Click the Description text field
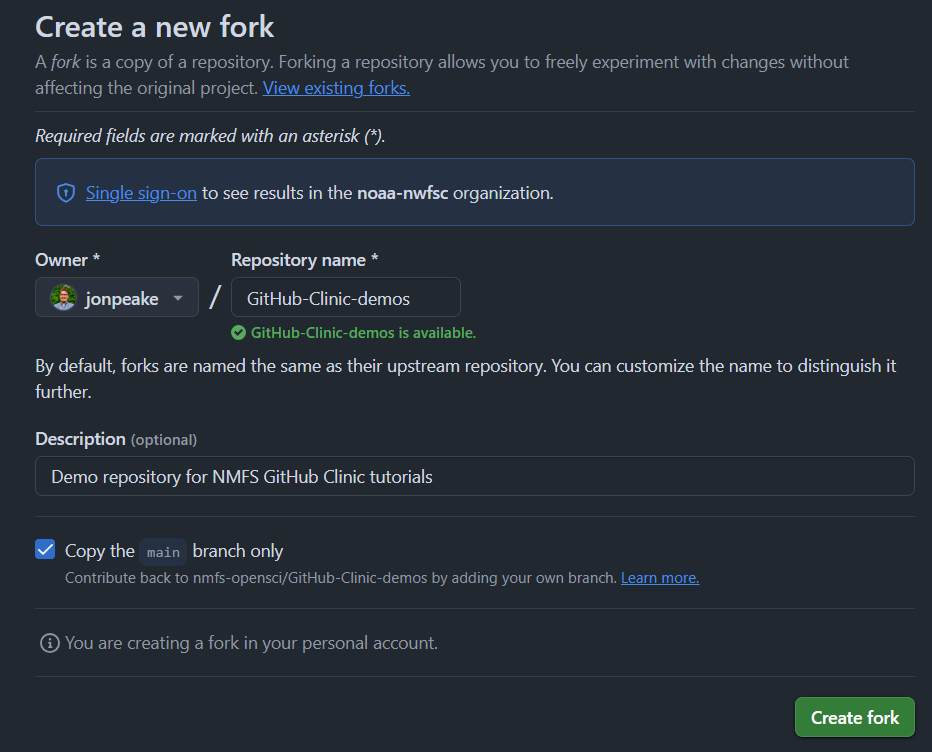 (x=475, y=476)
